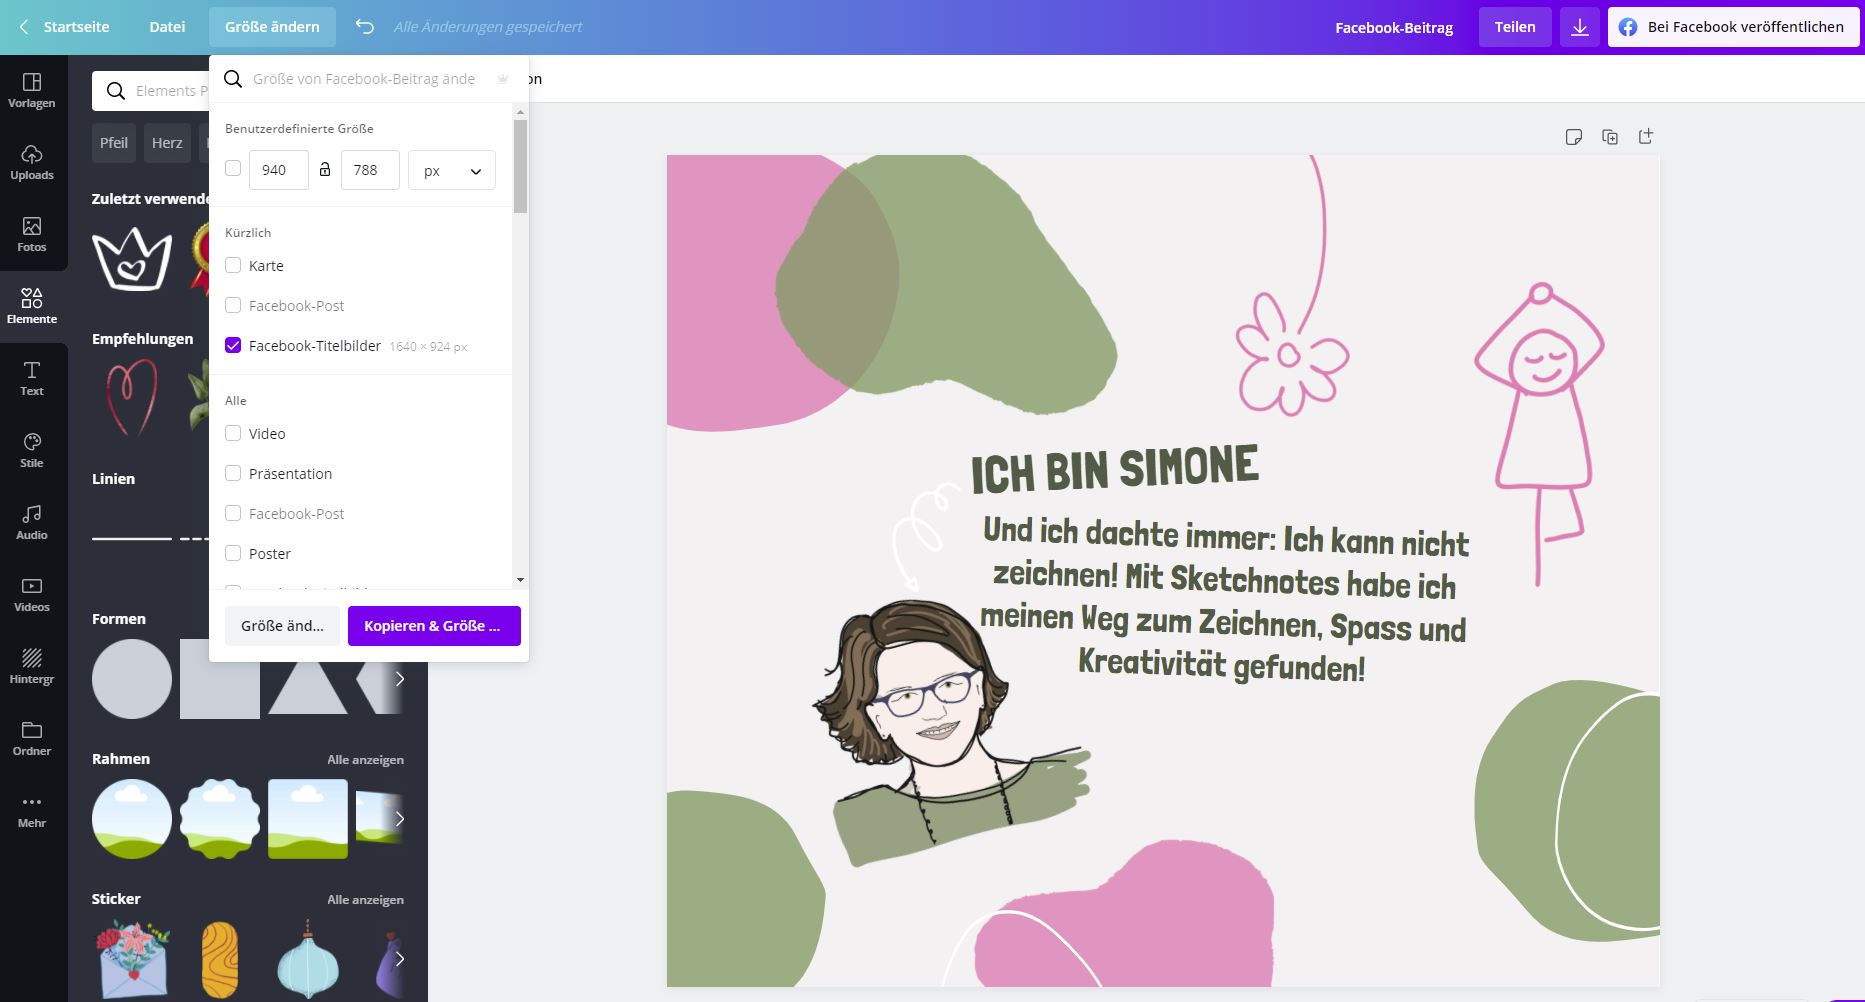Click the notes icon above canvas
The image size is (1865, 1002).
1573,137
